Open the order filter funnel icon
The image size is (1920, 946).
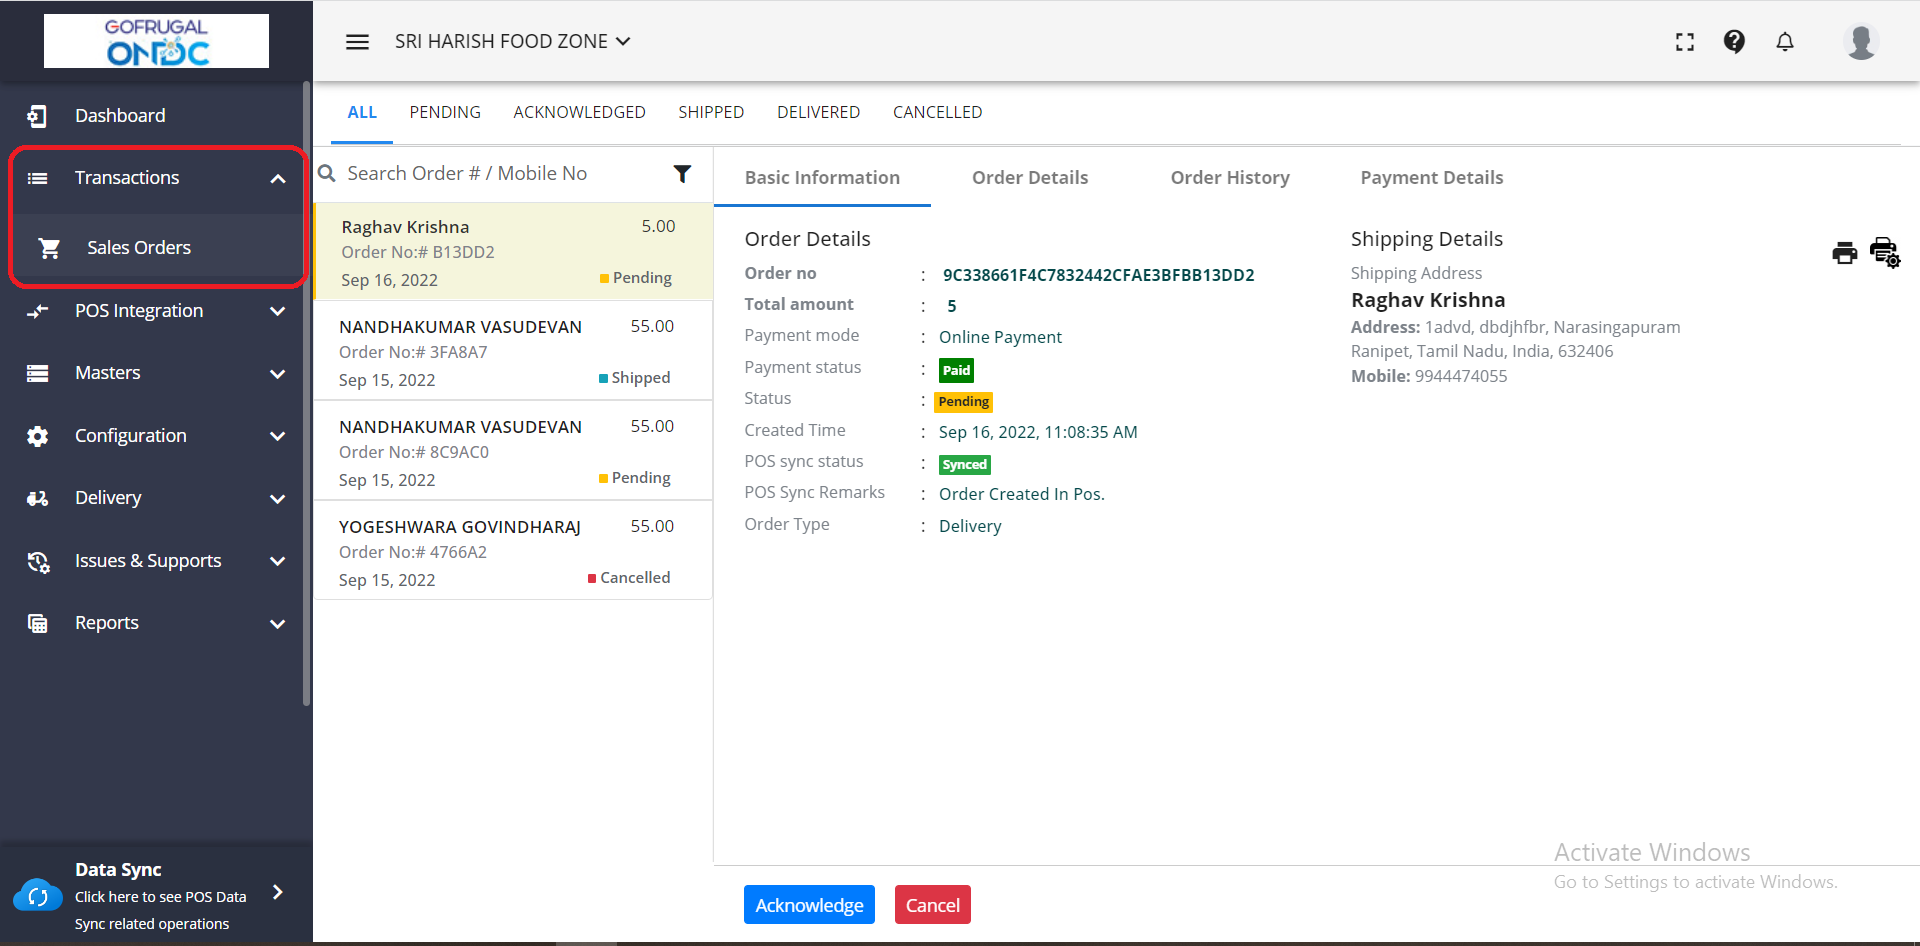click(x=682, y=174)
